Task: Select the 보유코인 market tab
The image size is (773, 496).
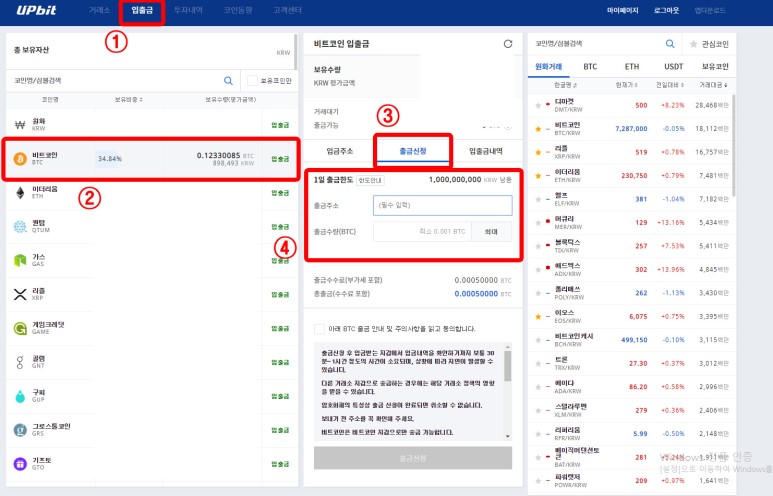Action: (715, 67)
